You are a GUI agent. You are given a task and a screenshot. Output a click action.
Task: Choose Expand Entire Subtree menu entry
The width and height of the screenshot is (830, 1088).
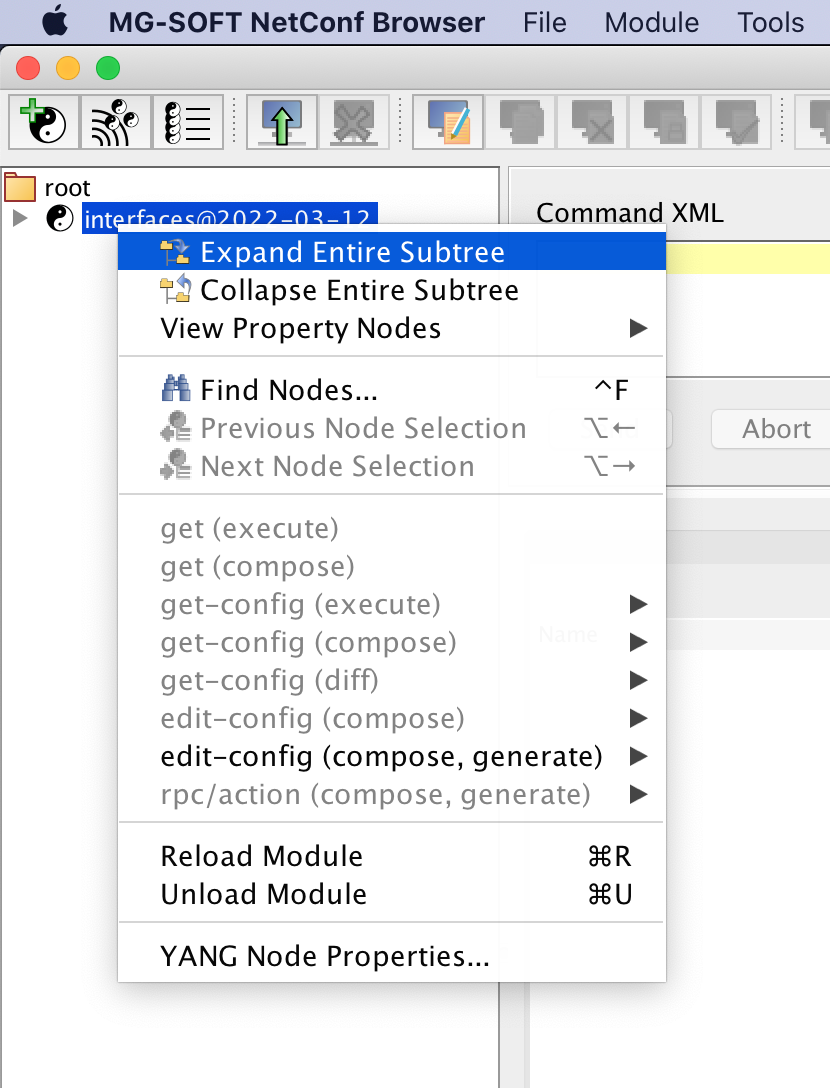(350, 251)
